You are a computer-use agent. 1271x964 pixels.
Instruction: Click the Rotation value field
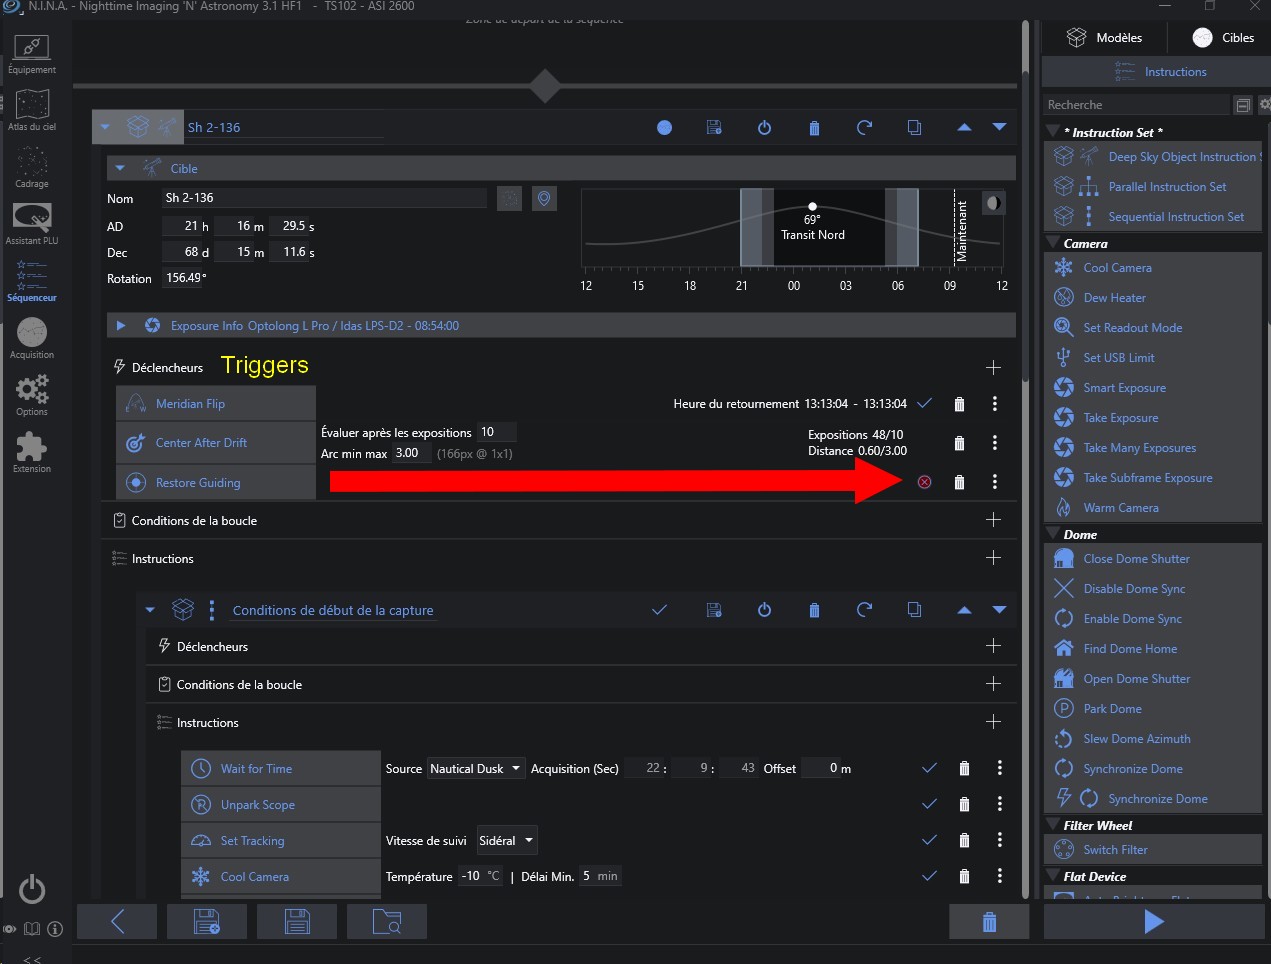[186, 279]
